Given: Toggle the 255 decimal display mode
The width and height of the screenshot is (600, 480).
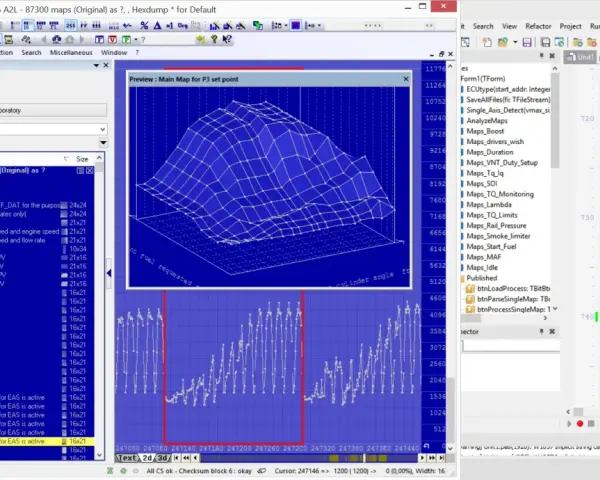Looking at the screenshot, I should [70, 26].
